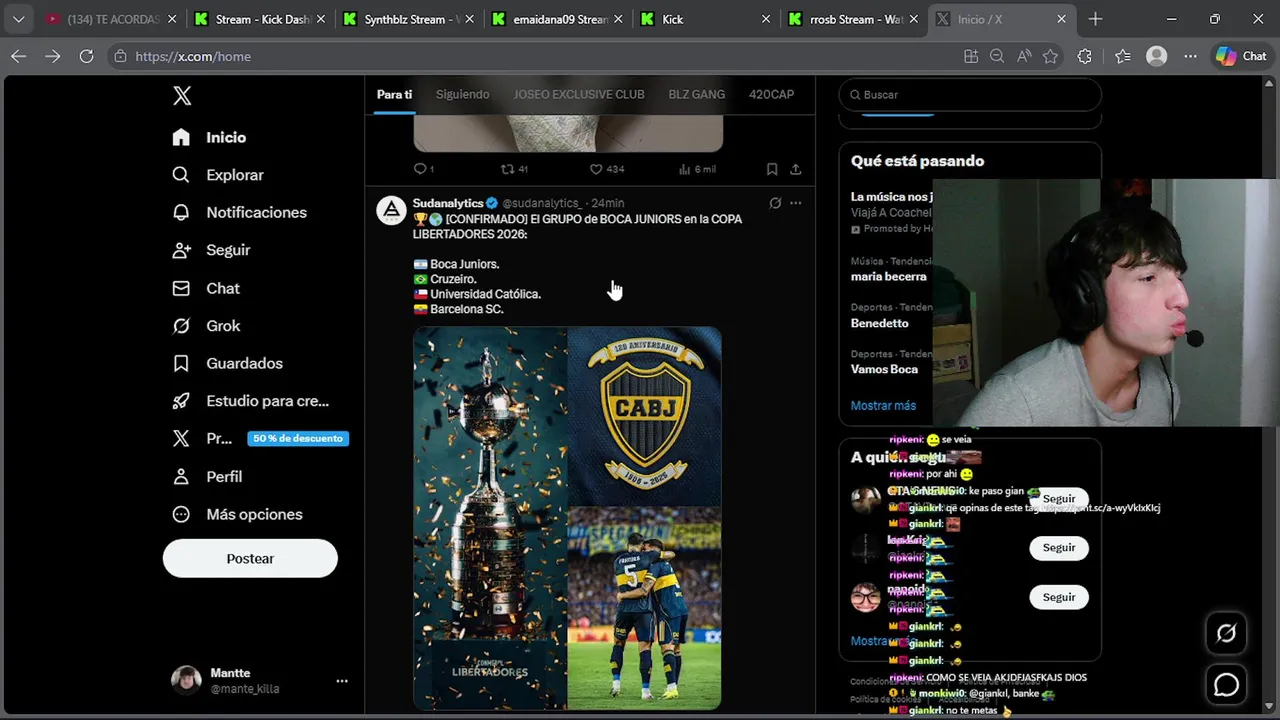Click the X logo in sidebar
Screen dimensions: 1280x720
(181, 96)
